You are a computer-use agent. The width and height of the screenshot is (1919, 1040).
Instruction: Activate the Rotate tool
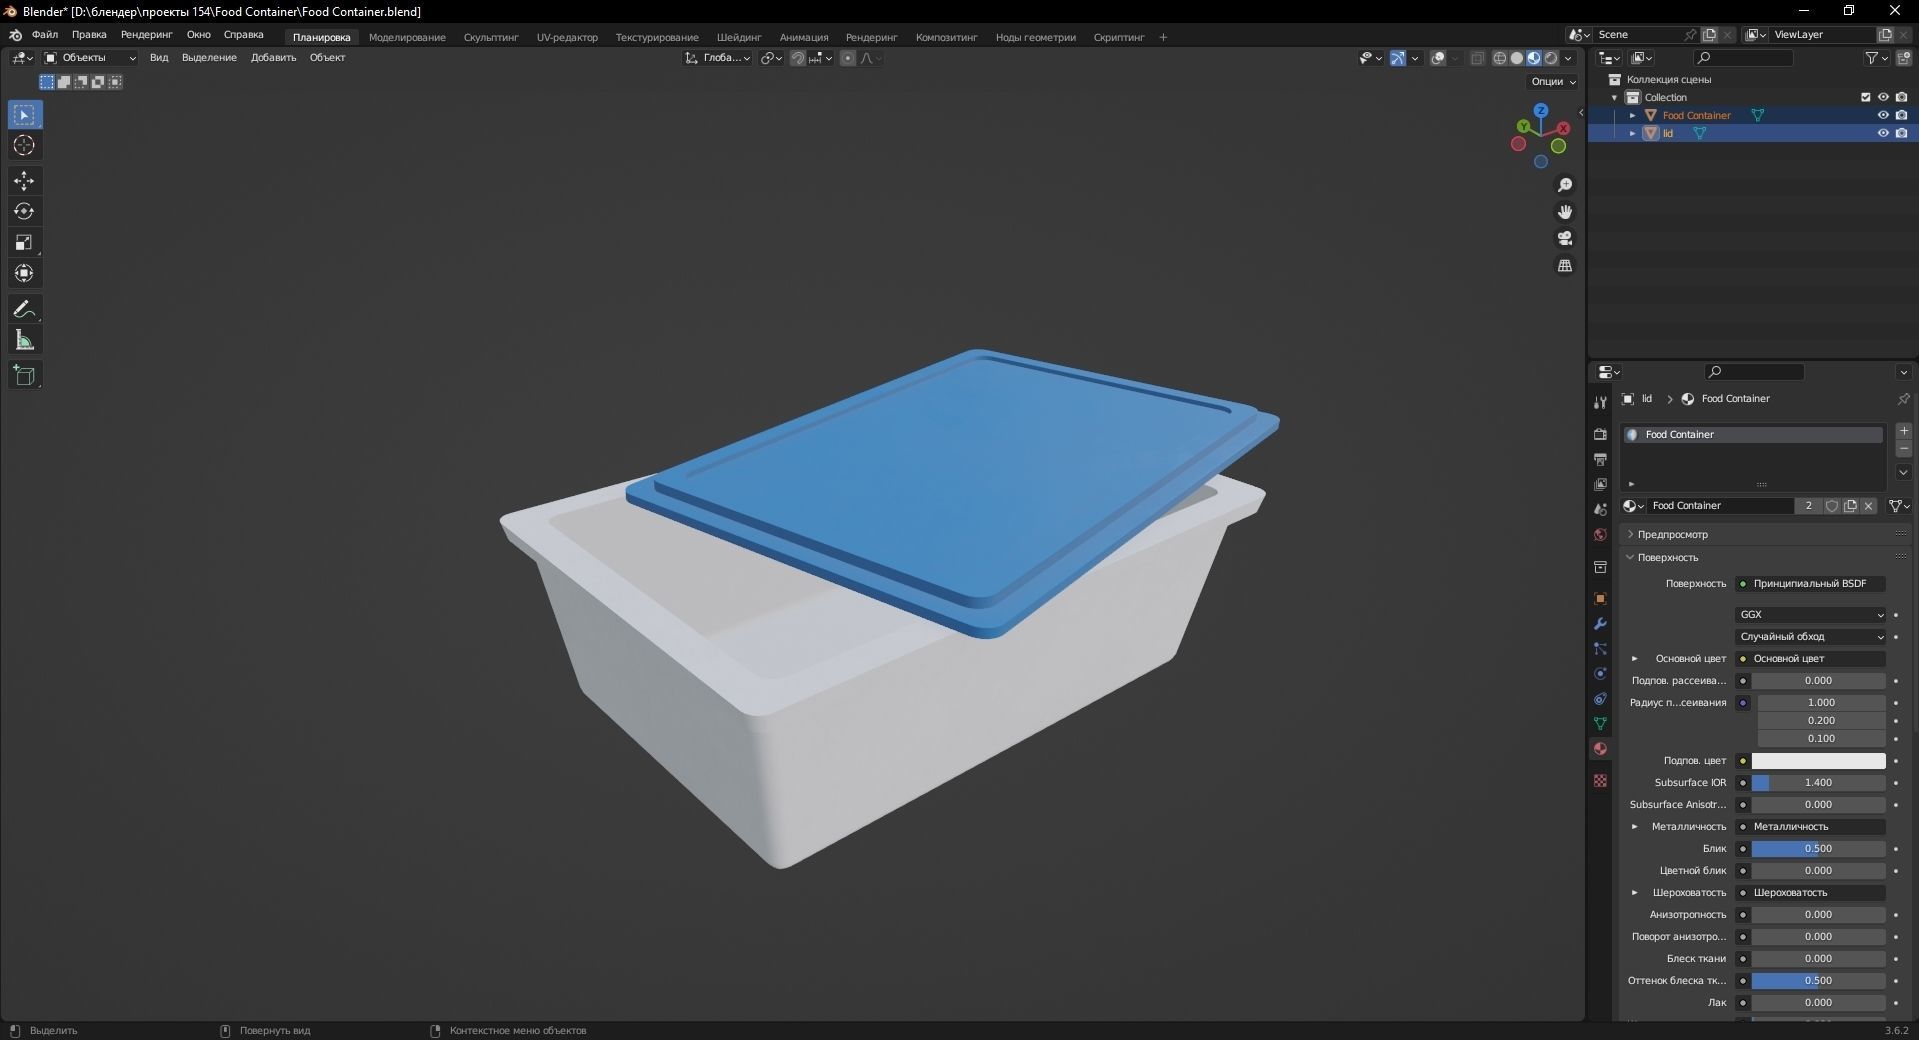pyautogui.click(x=24, y=211)
